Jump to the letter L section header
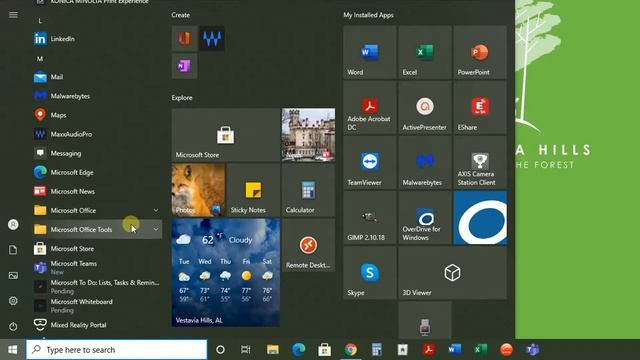The width and height of the screenshot is (640, 360). (40, 20)
